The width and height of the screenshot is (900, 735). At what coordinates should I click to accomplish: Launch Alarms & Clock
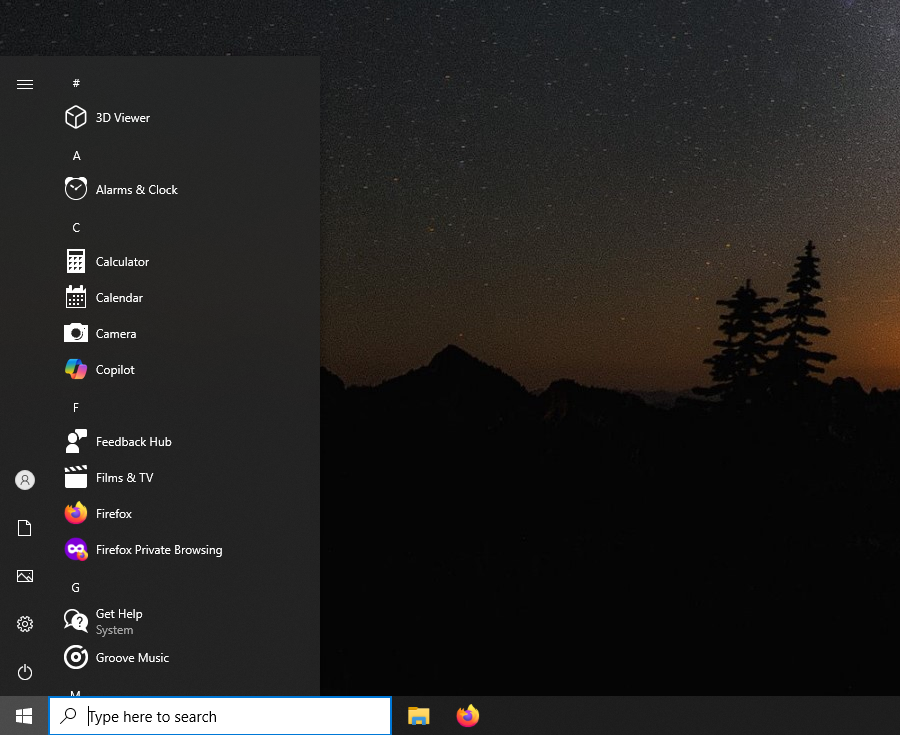tap(137, 189)
